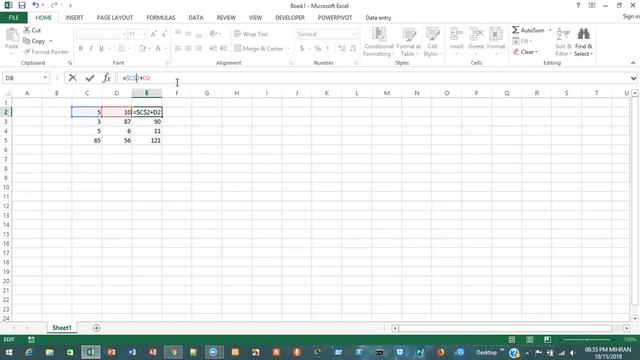Click the Save icon in quick access toolbar
This screenshot has height=360, width=640.
point(22,5)
